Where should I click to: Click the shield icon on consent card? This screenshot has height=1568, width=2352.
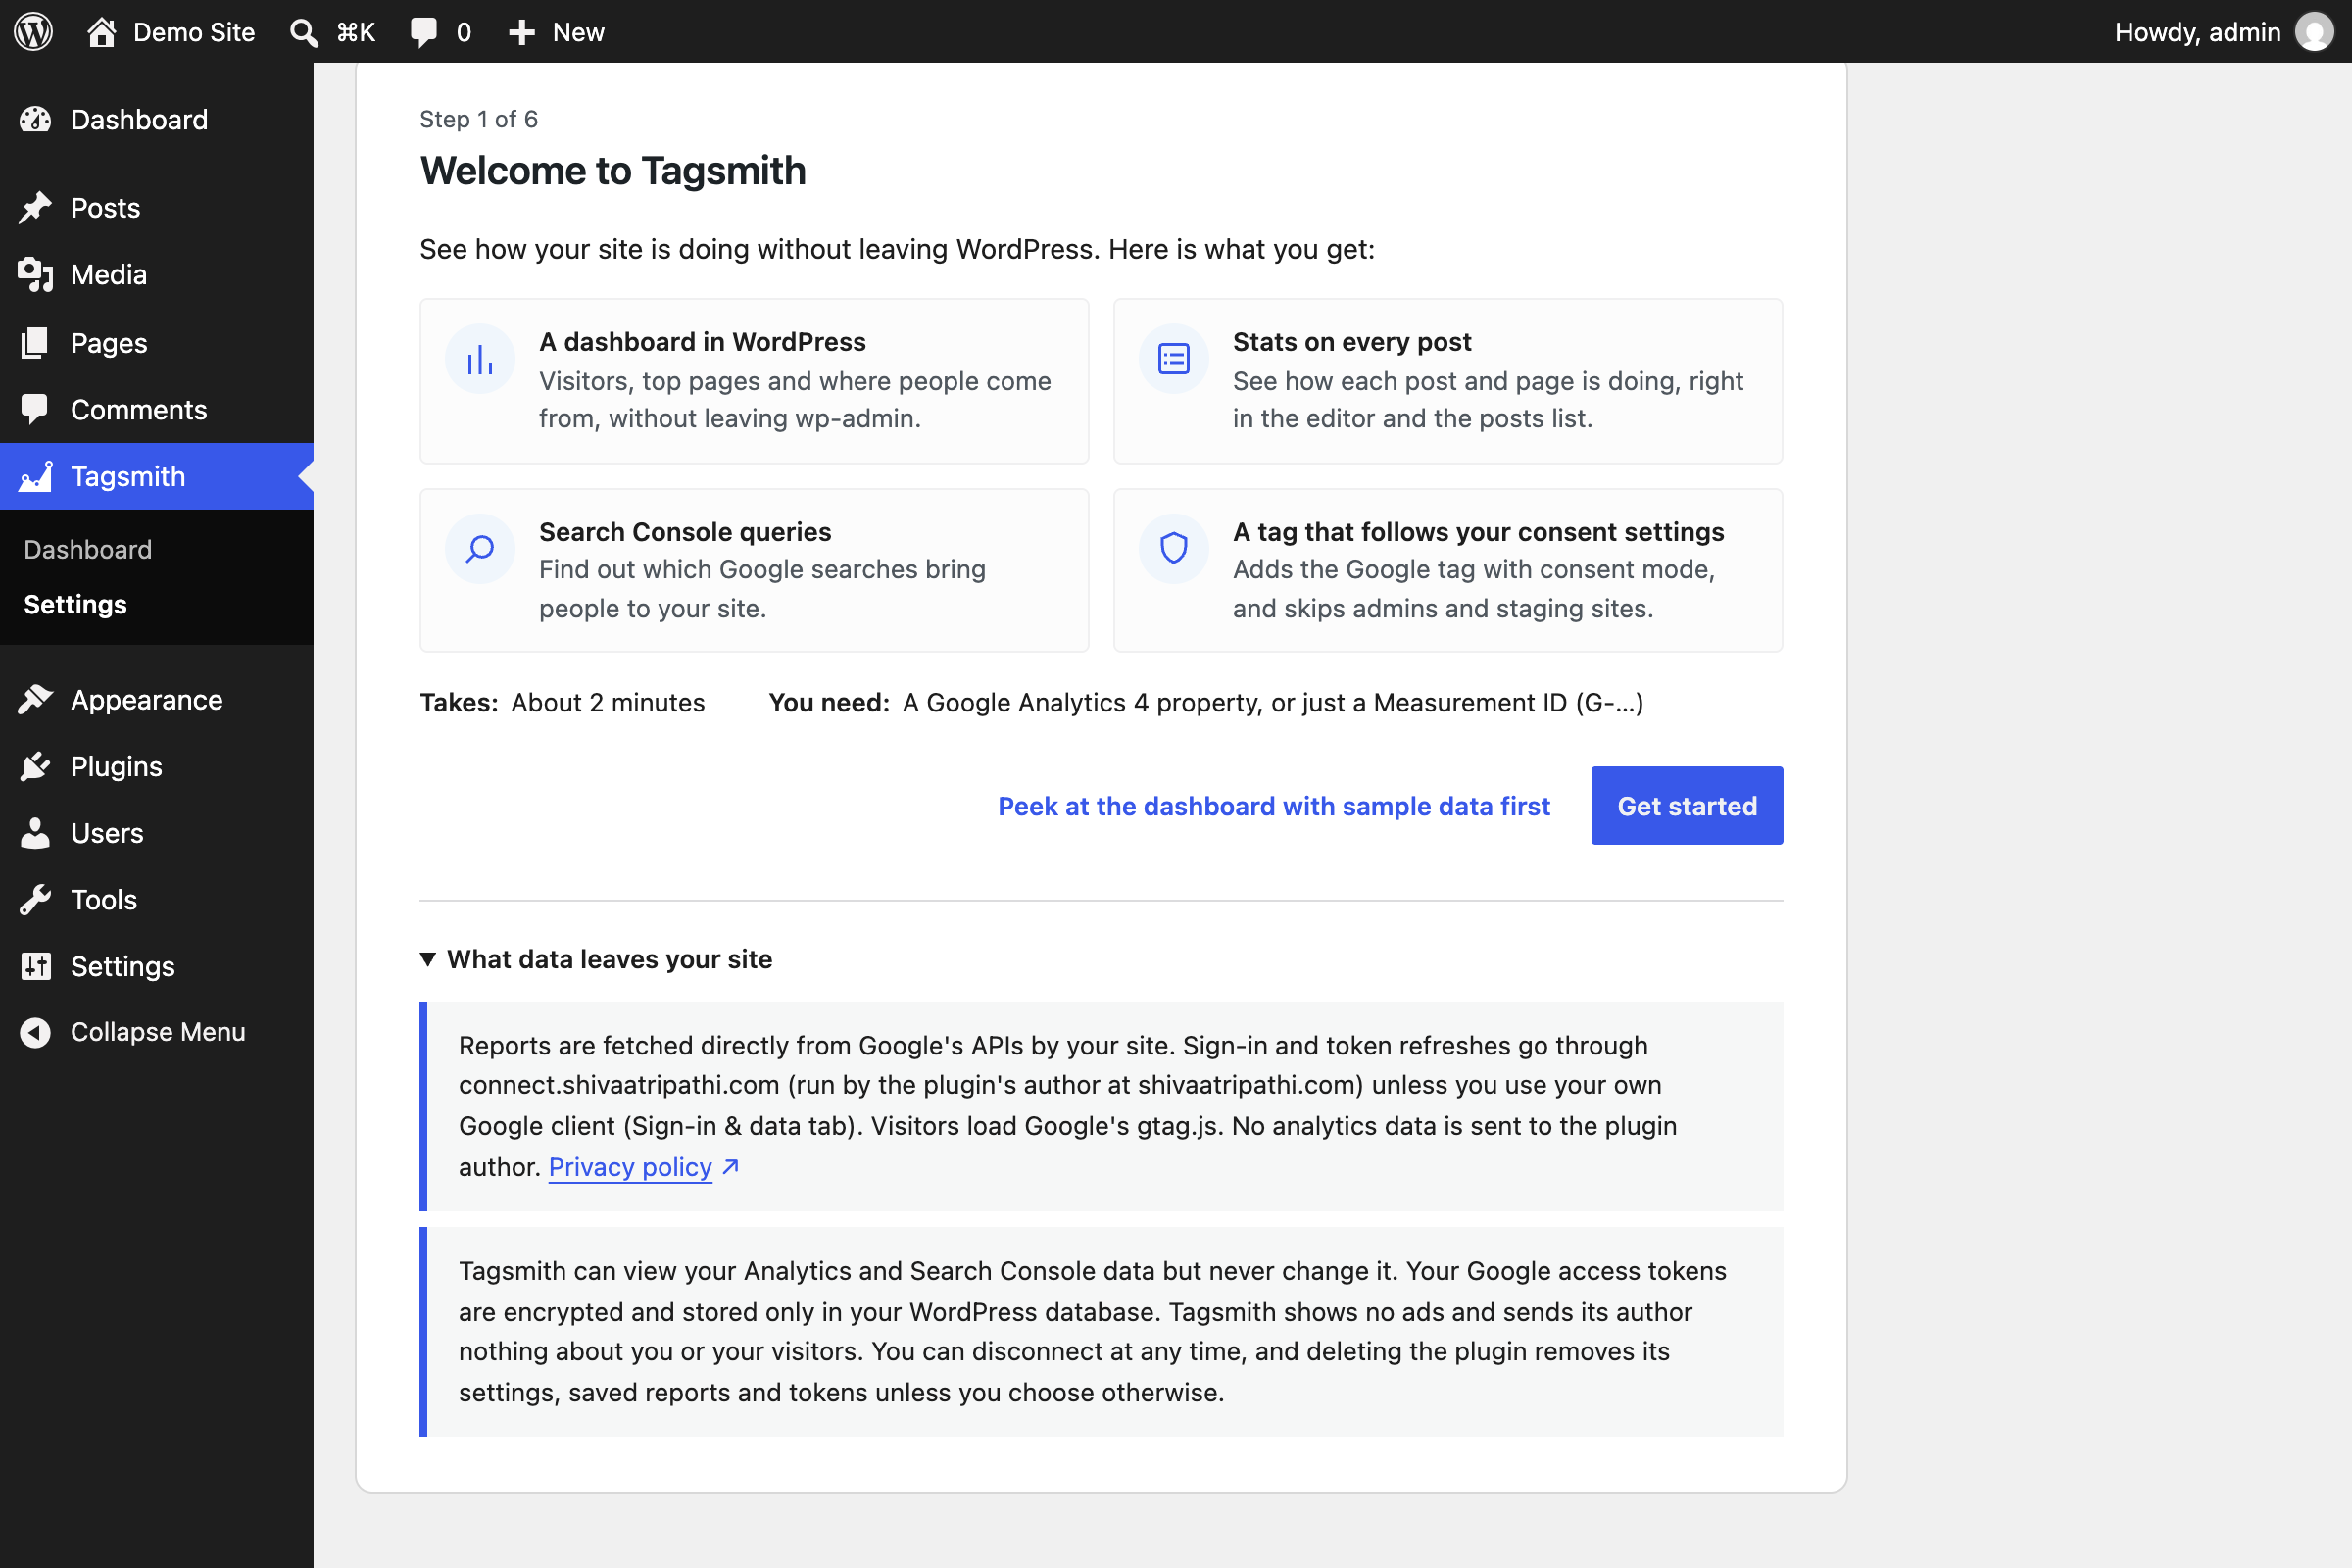pyautogui.click(x=1174, y=549)
